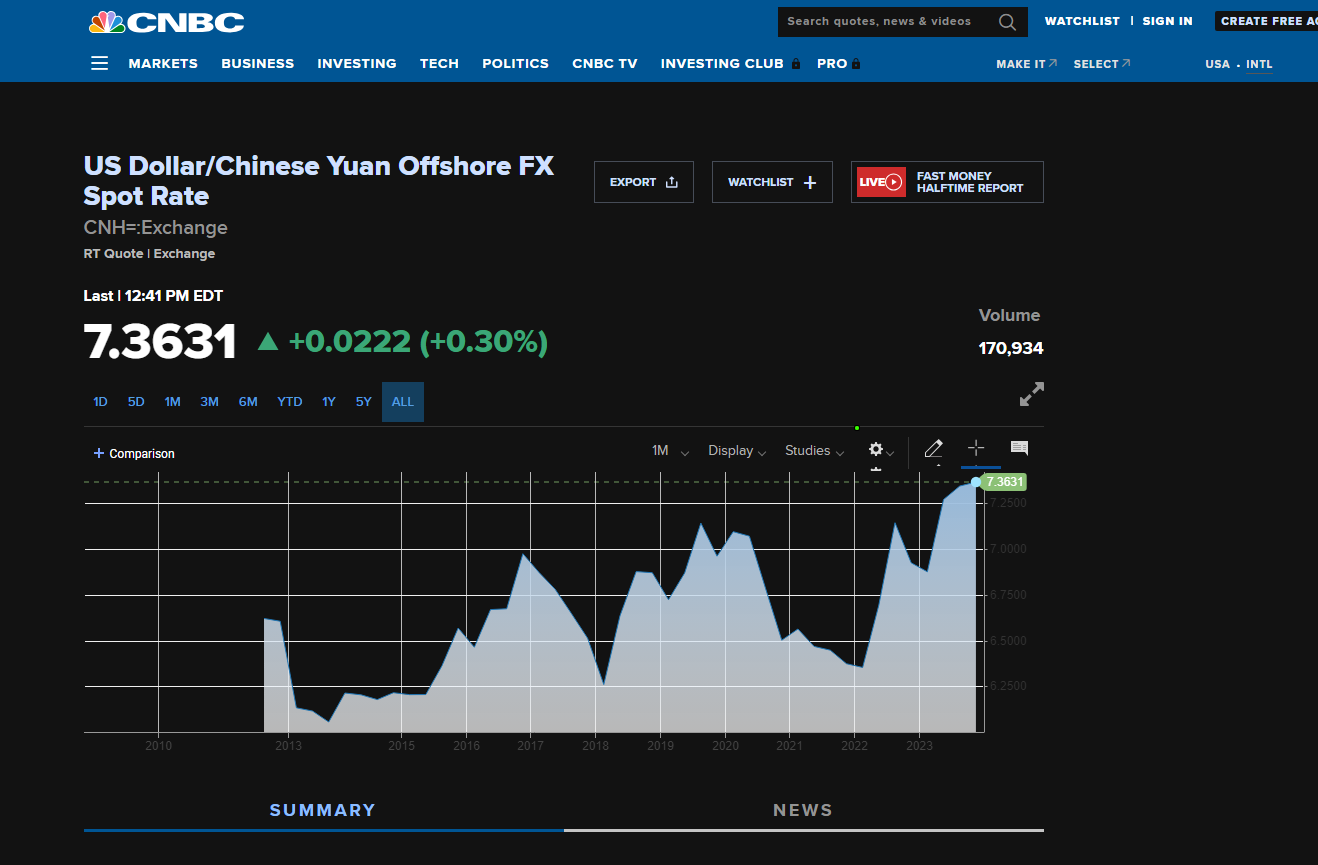The image size is (1318, 865).
Task: Click the plus icon beside Comparison
Action: [x=98, y=453]
